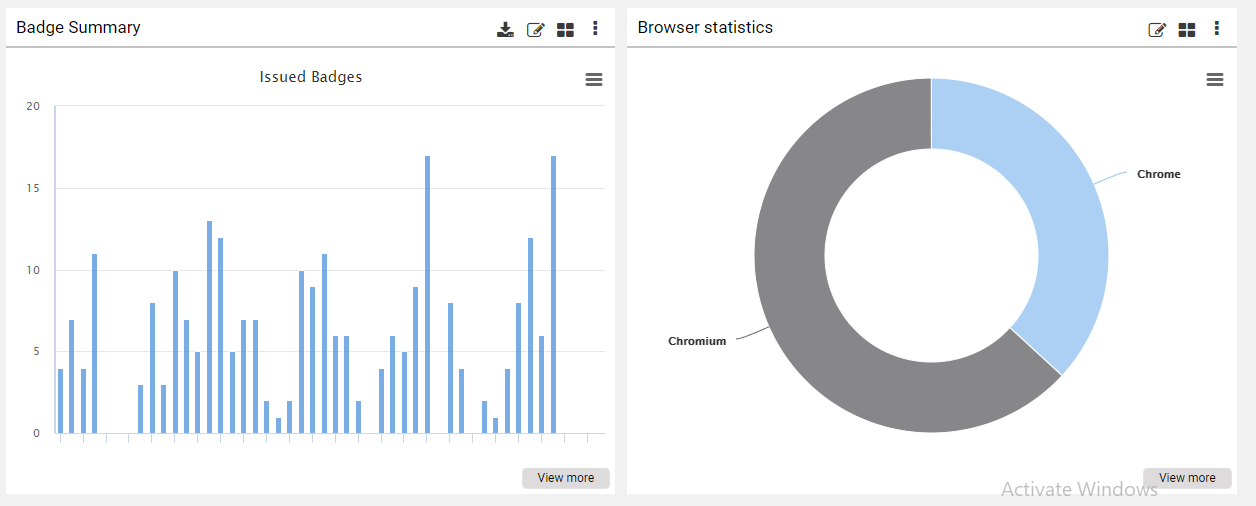Open Badge Summary three-dot options menu
Viewport: 1256px width, 506px height.
(x=595, y=28)
